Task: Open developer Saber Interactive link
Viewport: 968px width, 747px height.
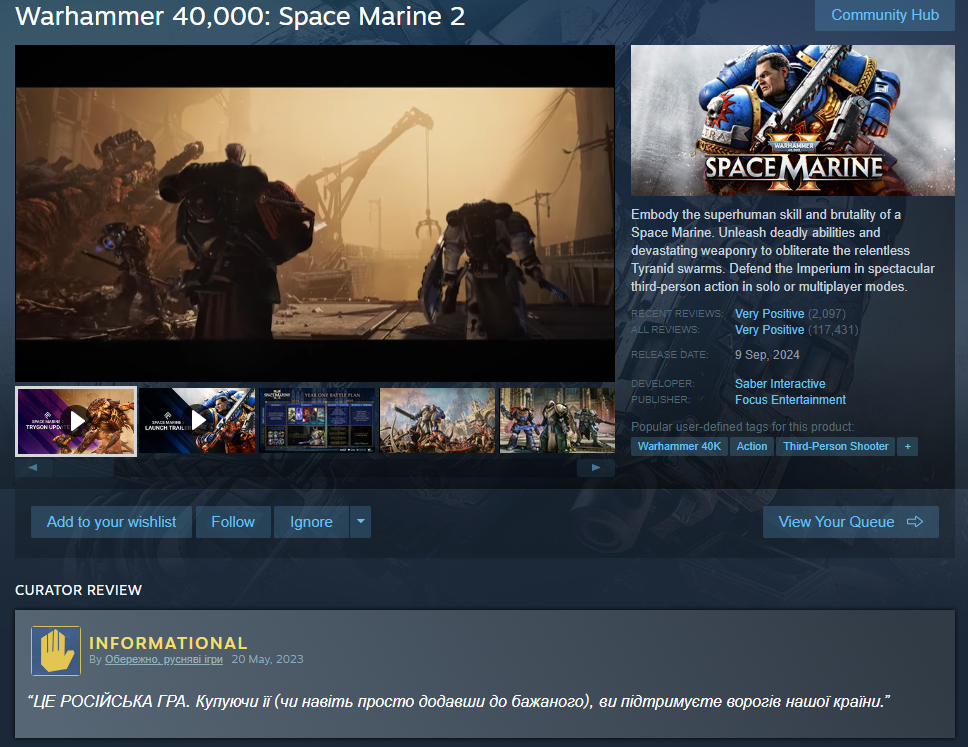Action: [x=780, y=383]
